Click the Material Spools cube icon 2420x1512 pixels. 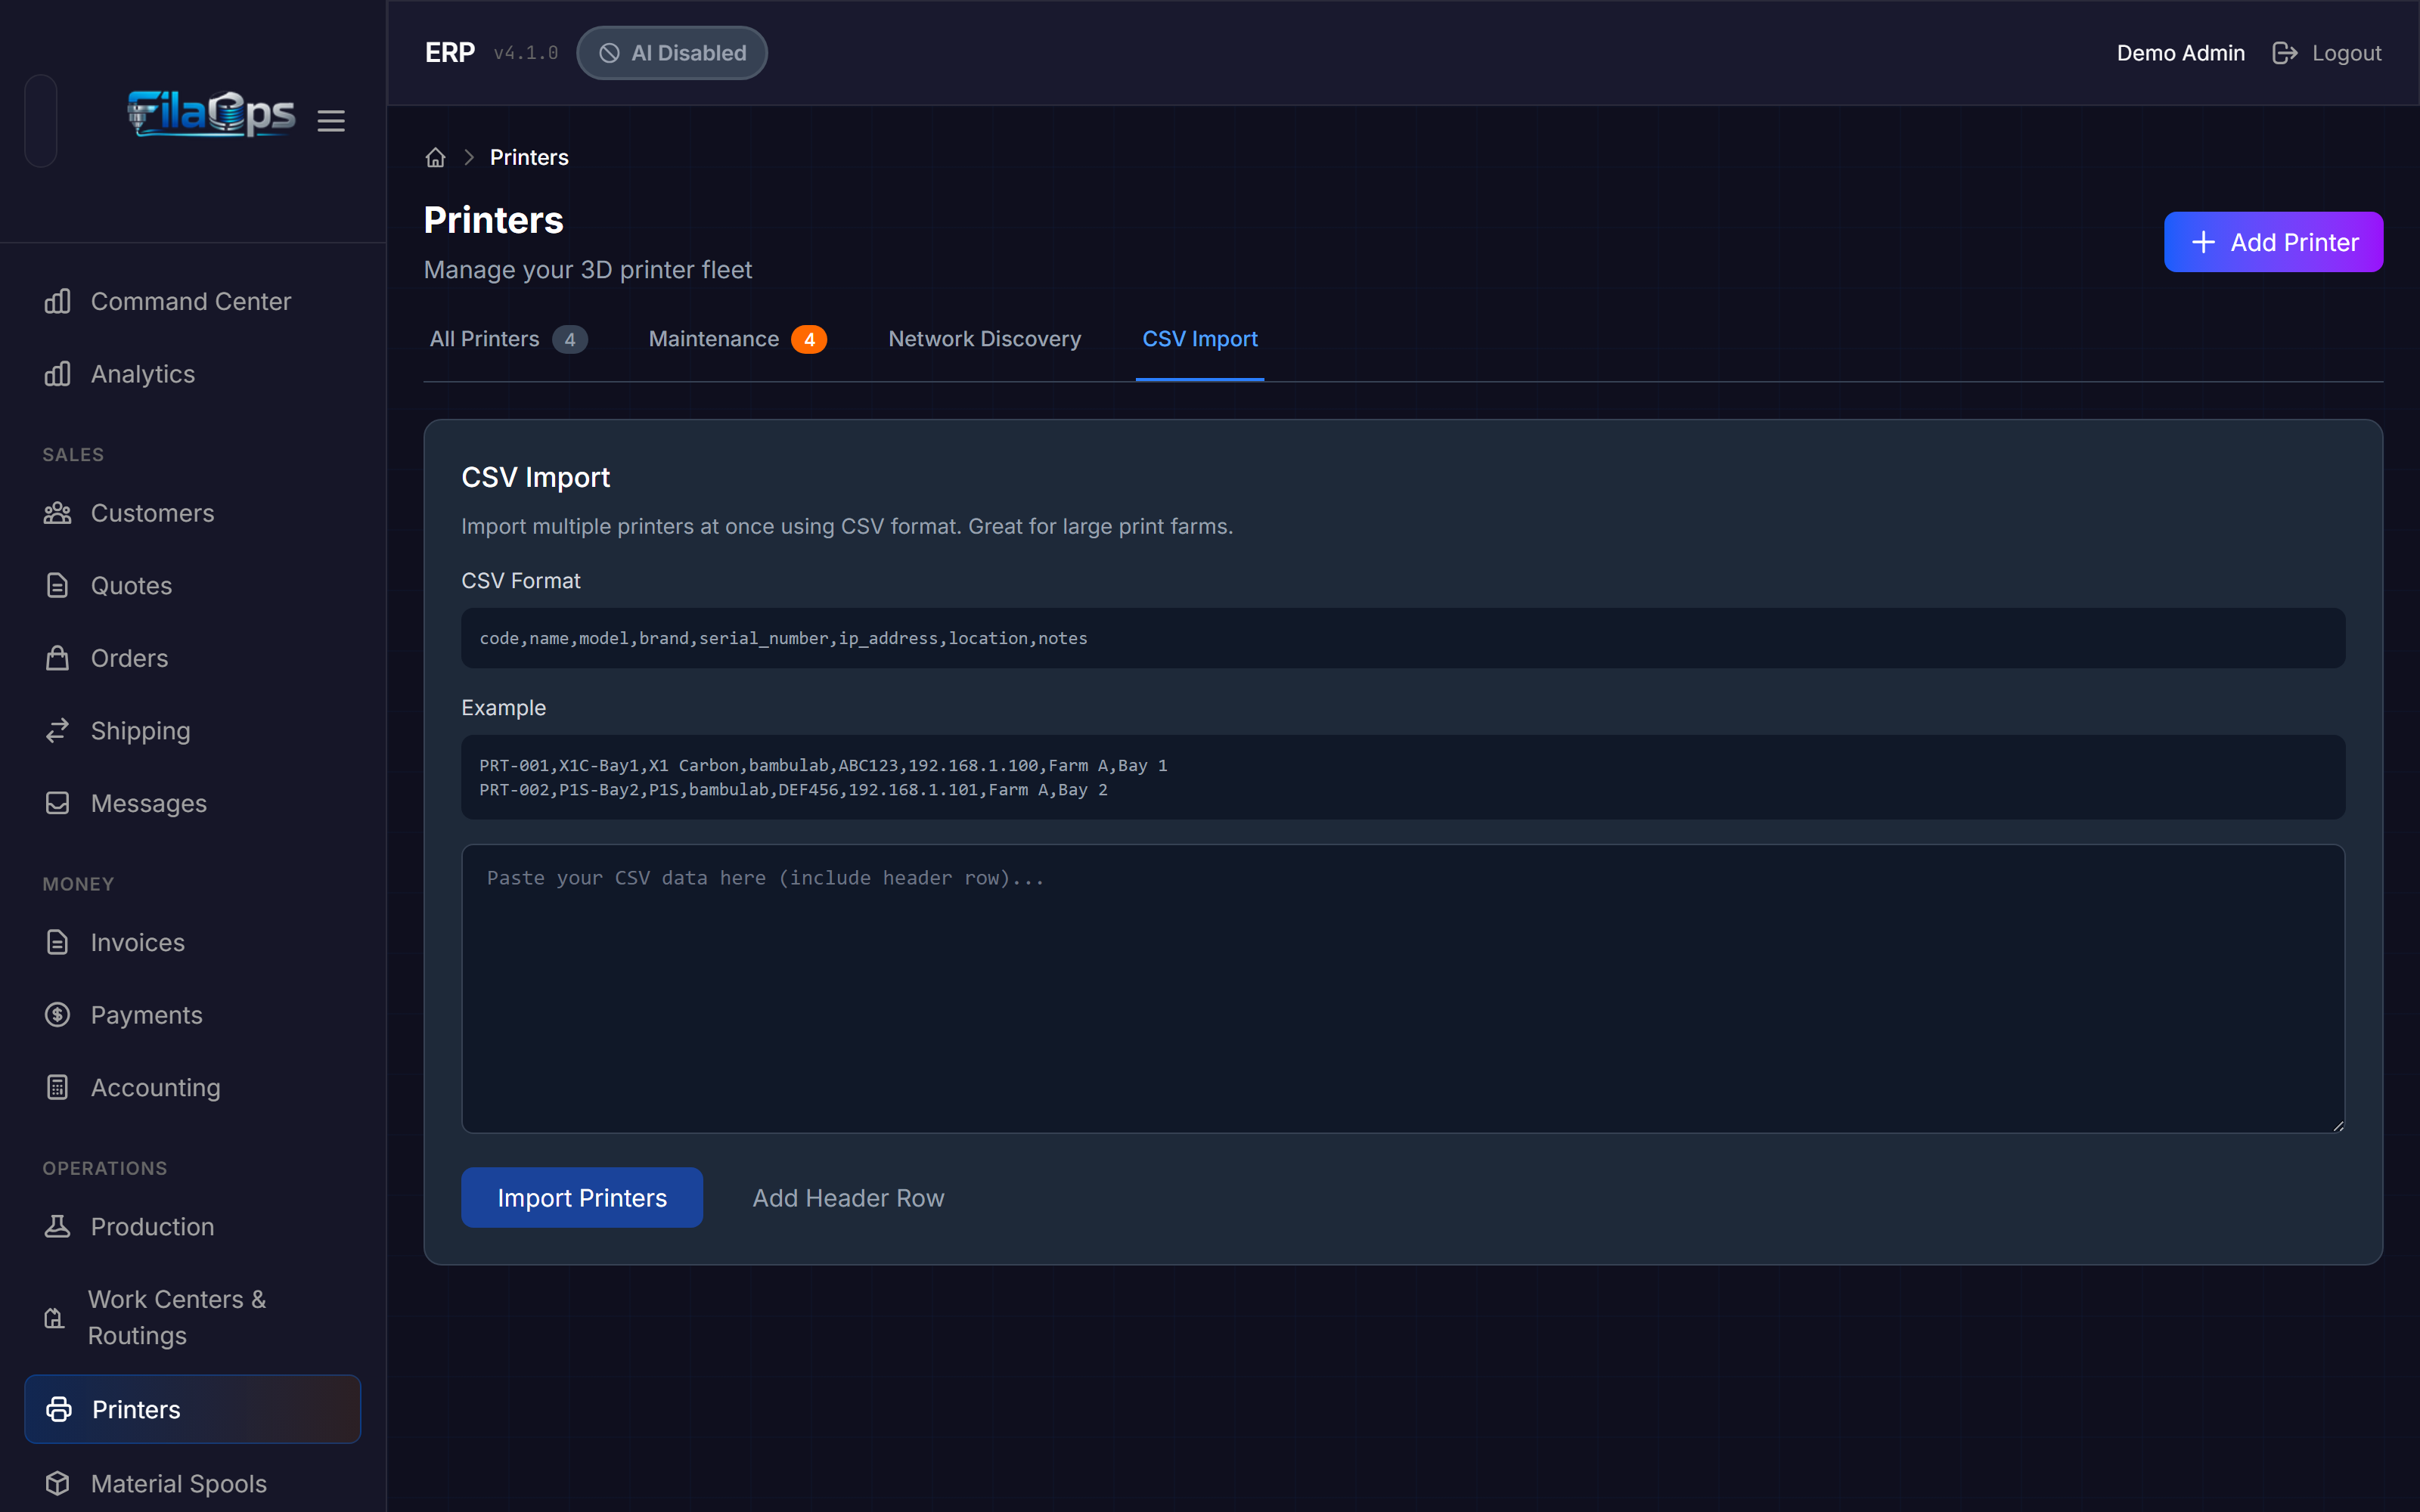click(57, 1483)
